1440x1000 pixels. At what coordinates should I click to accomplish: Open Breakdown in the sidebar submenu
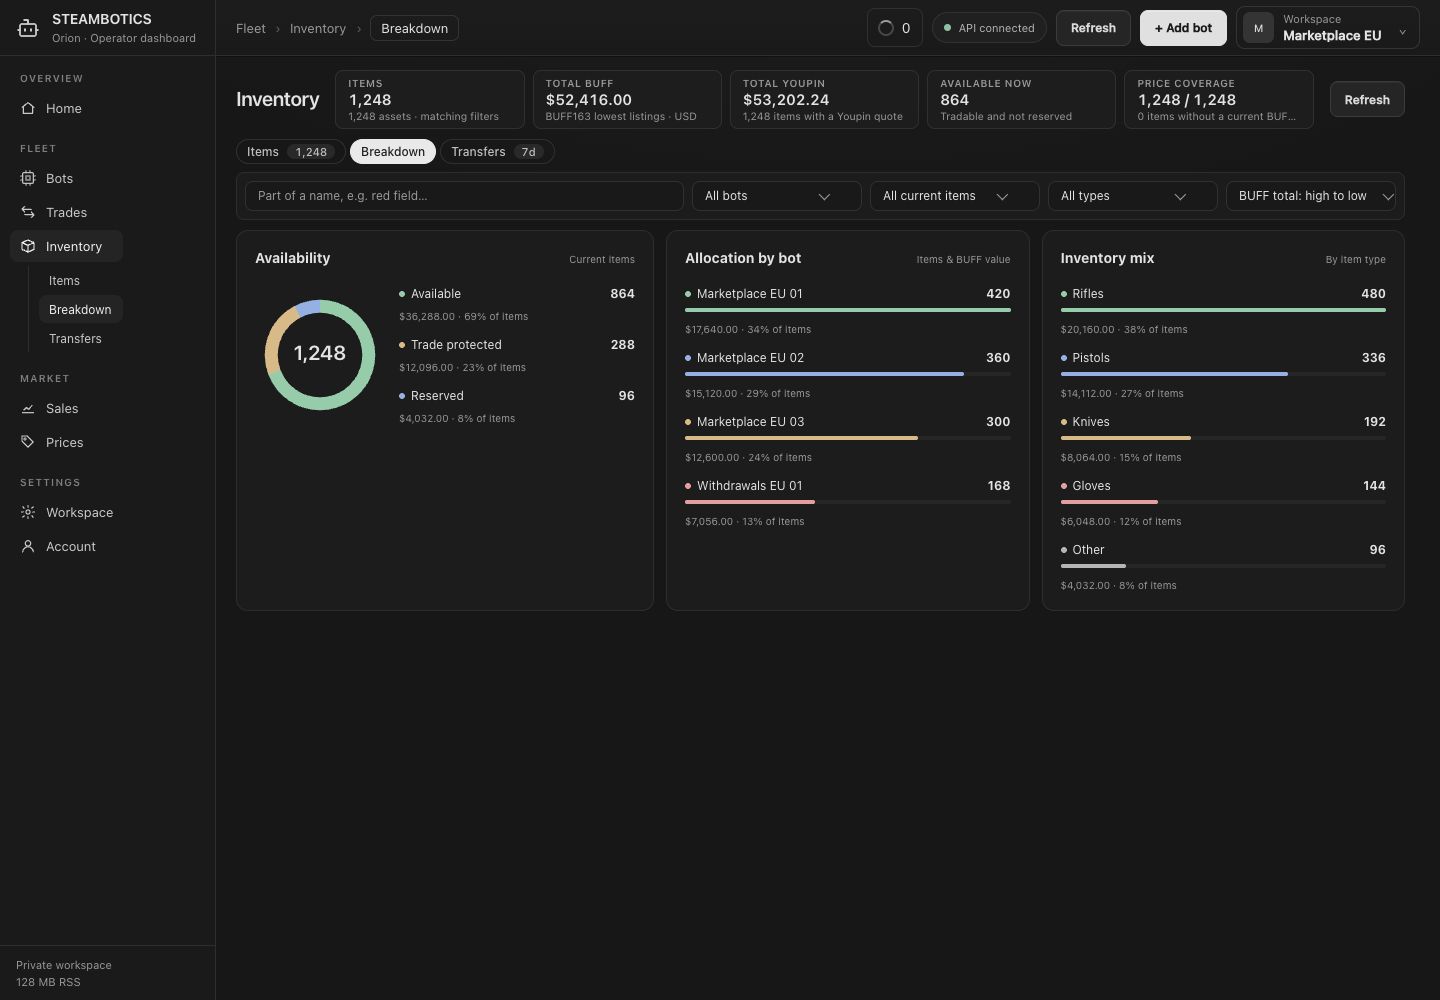pos(80,310)
